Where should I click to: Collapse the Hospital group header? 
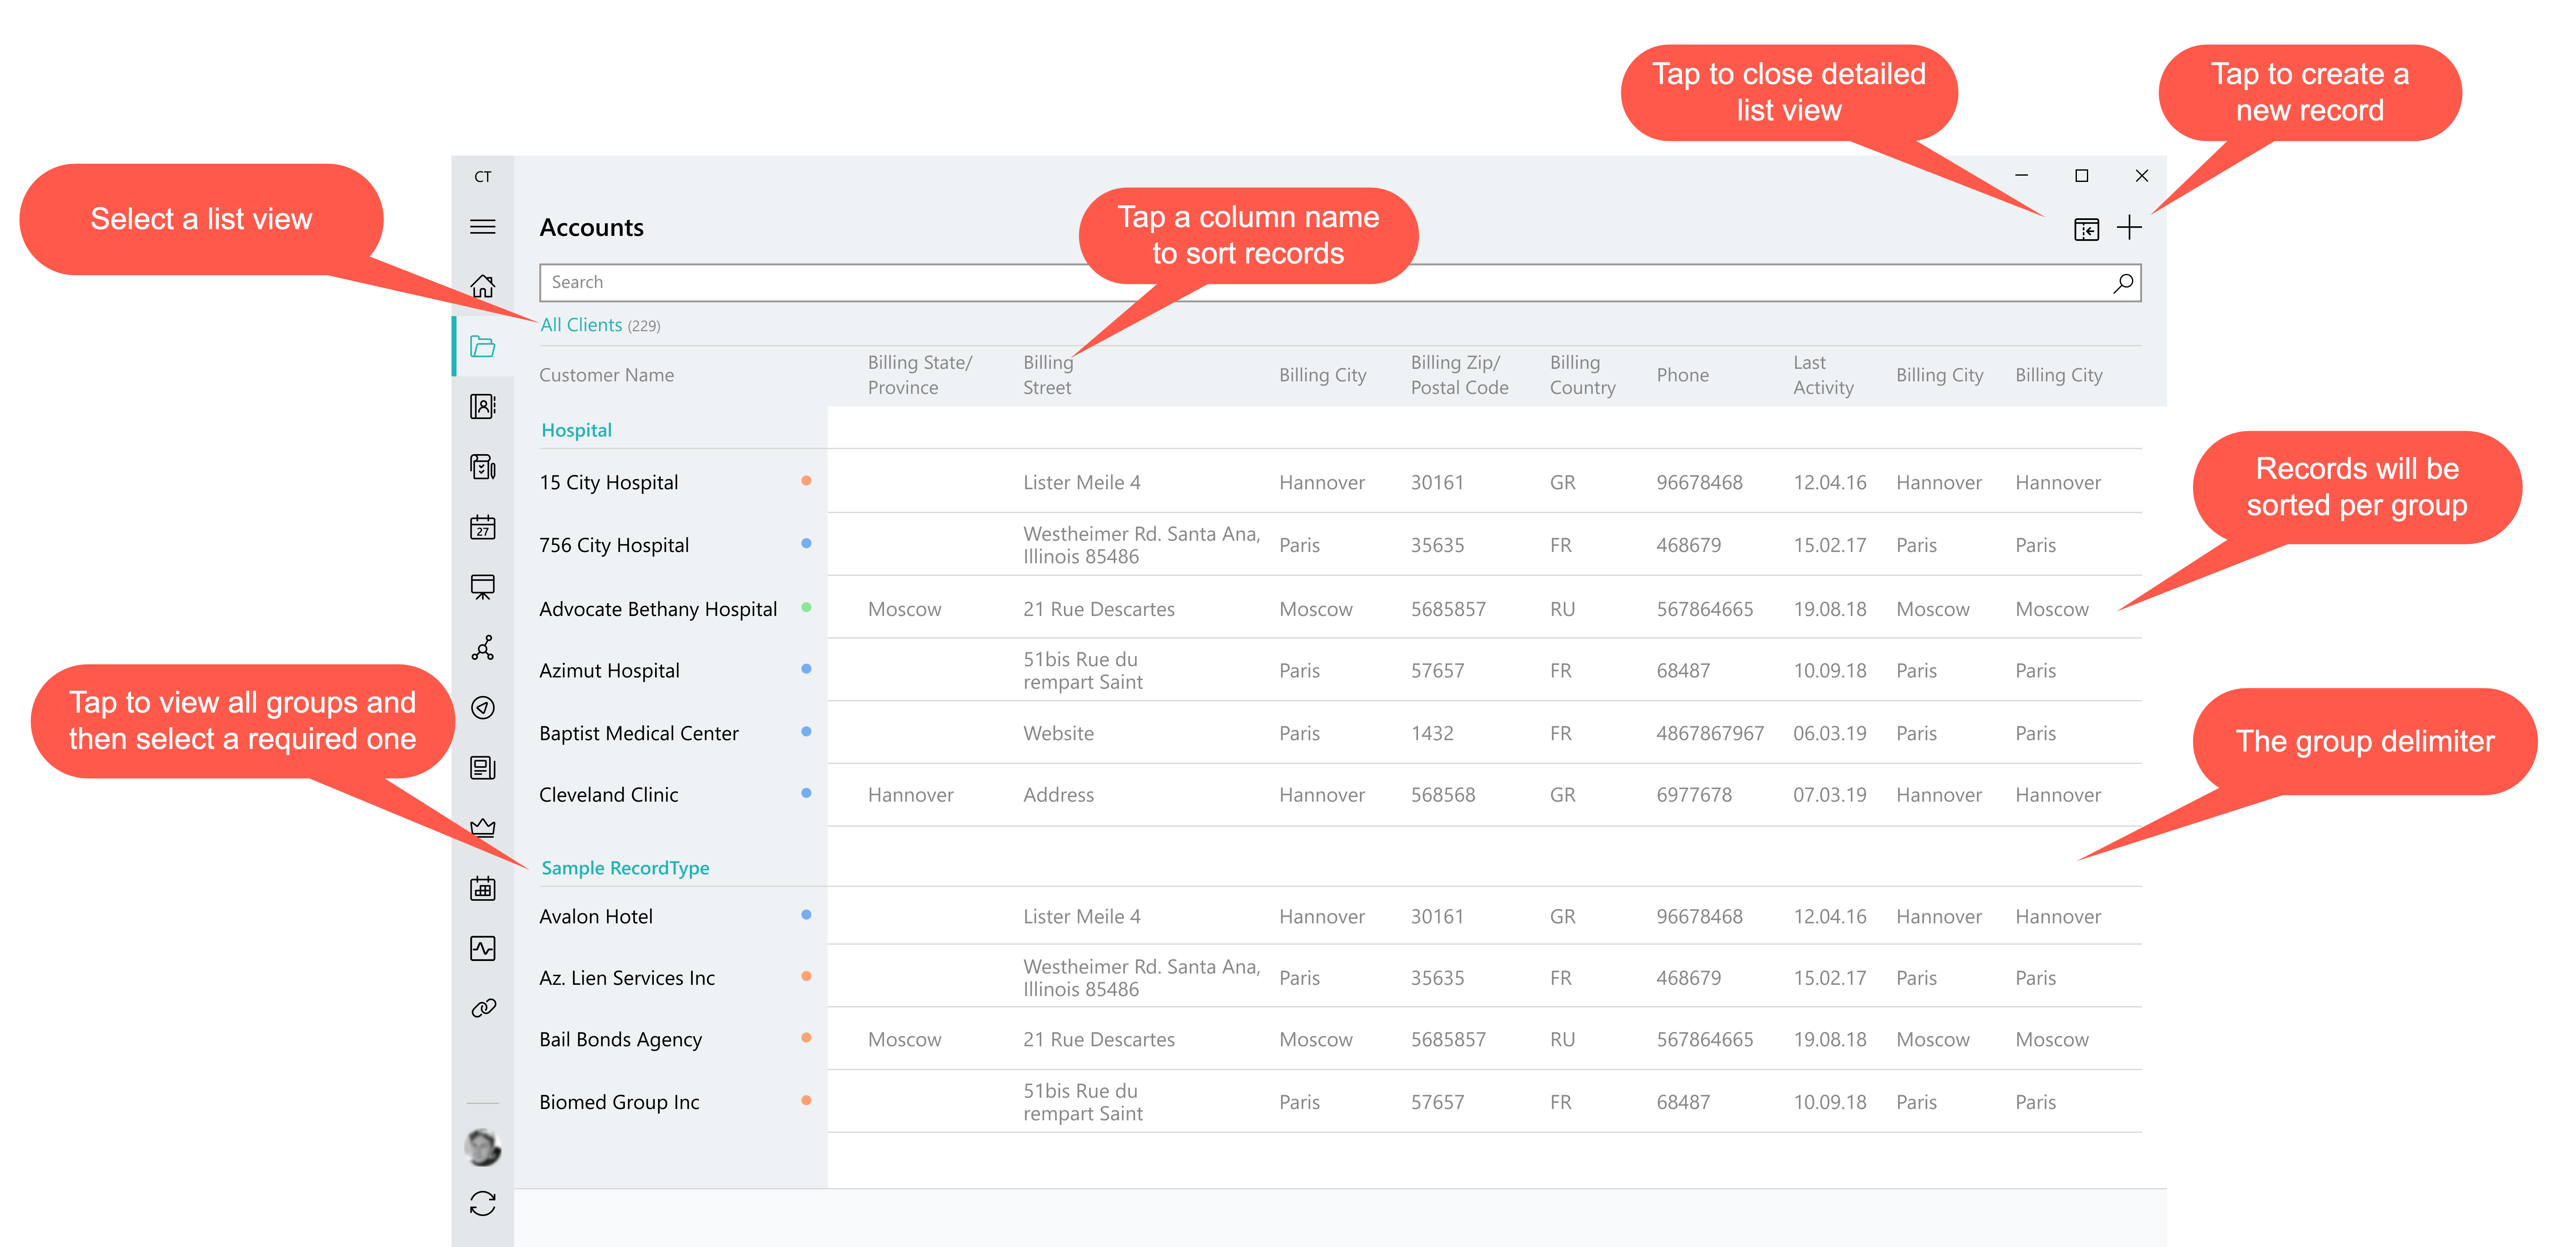click(x=577, y=430)
